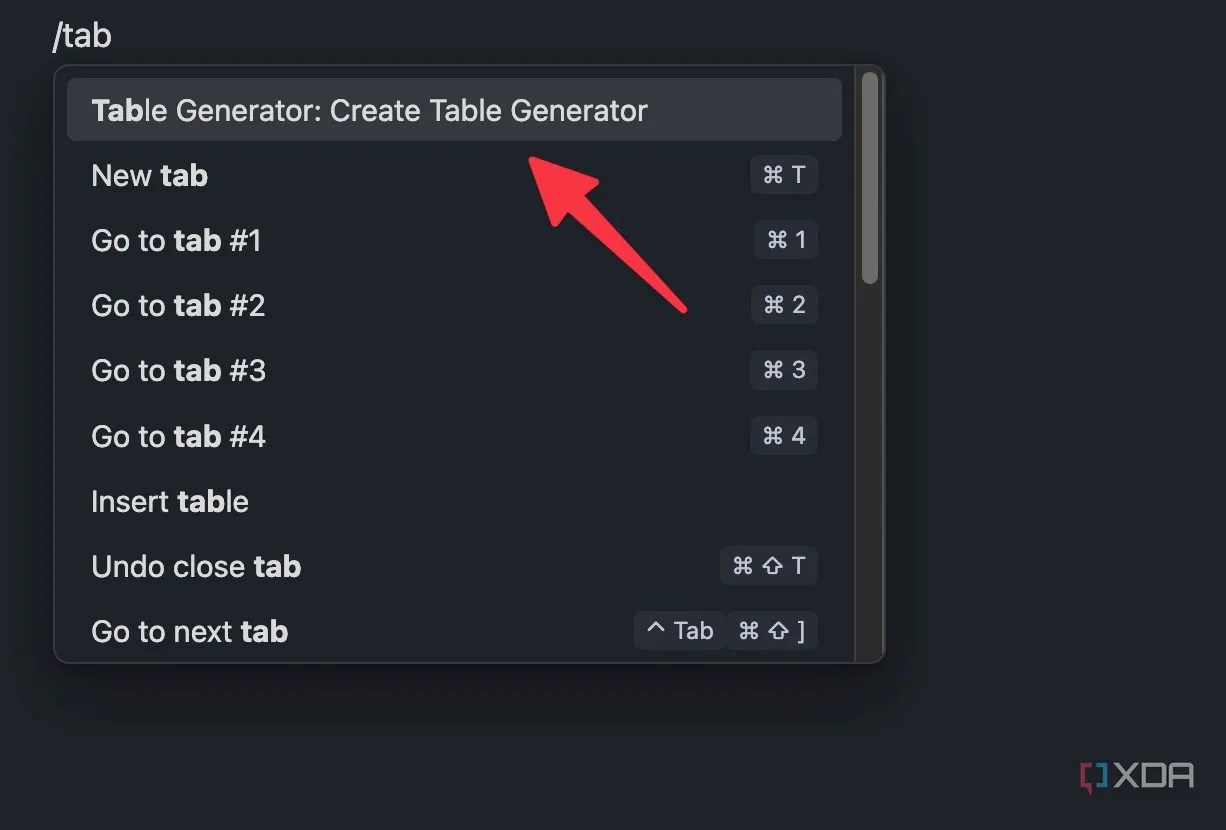Click the ⌘1 shortcut badge
1226x830 pixels.
[785, 240]
